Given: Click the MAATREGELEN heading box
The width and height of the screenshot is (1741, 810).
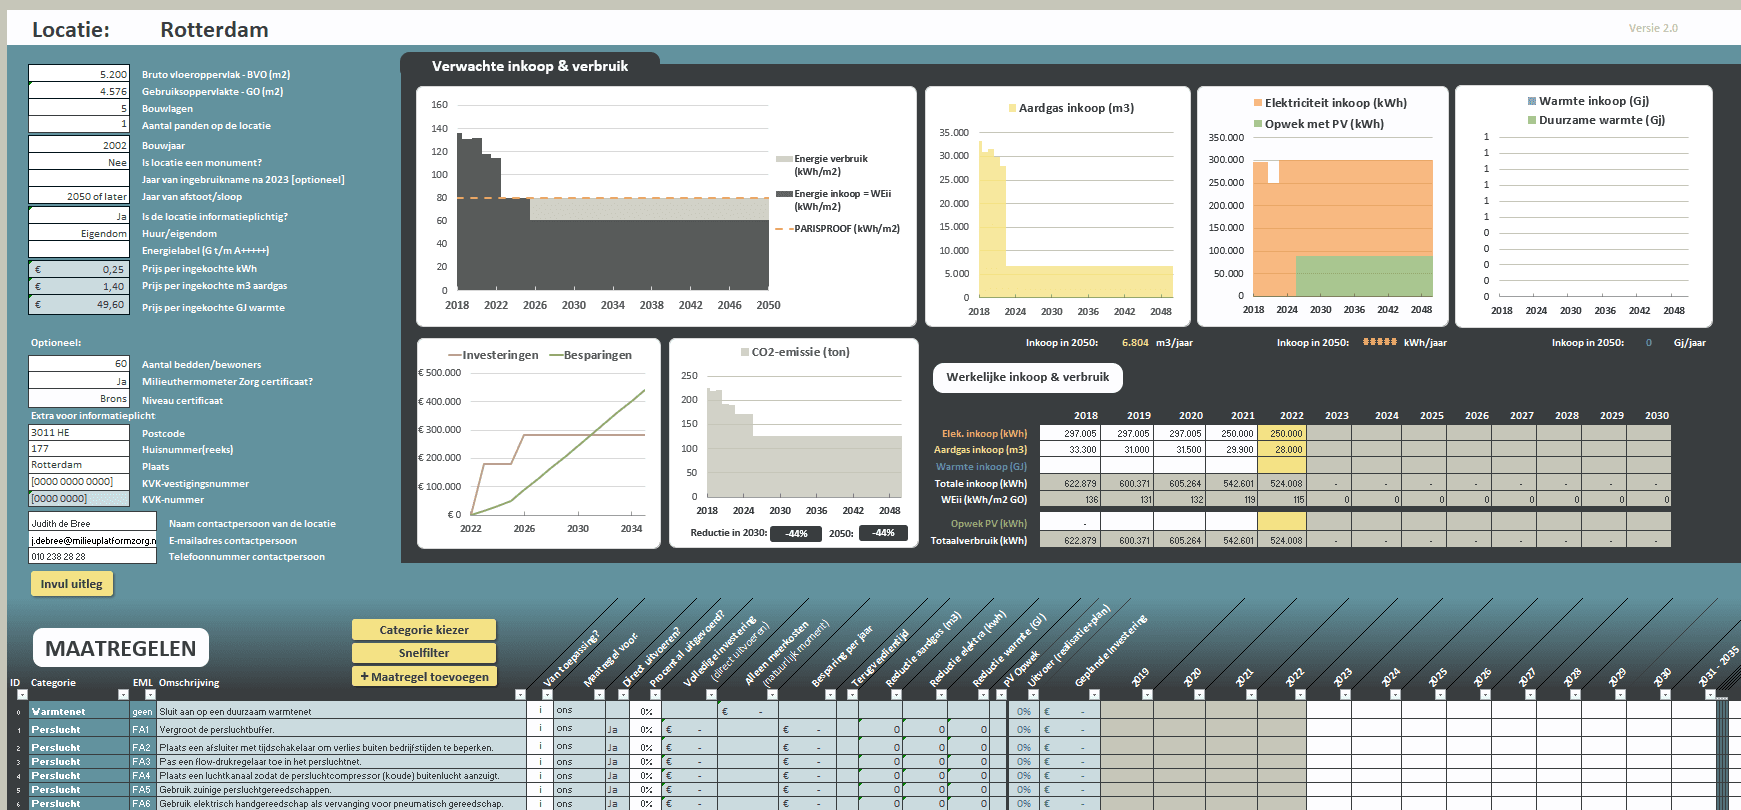Looking at the screenshot, I should click(x=121, y=648).
